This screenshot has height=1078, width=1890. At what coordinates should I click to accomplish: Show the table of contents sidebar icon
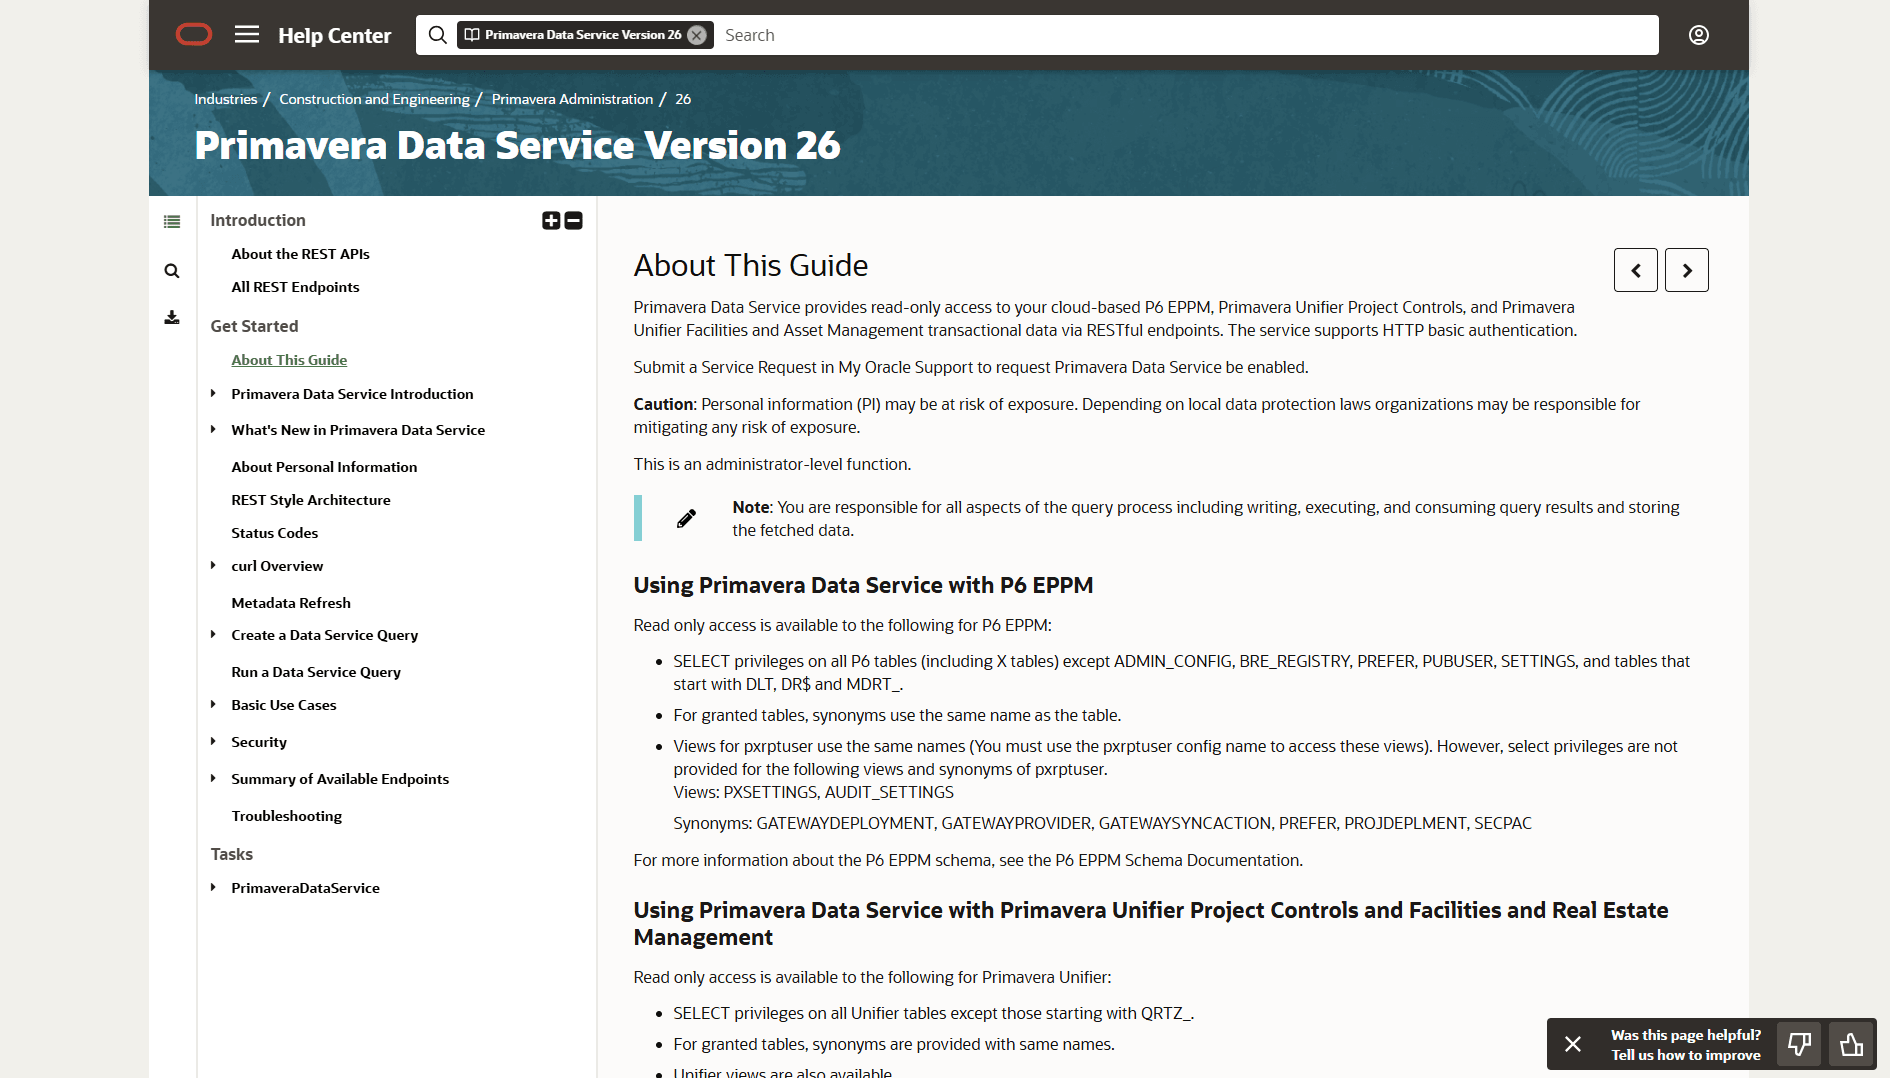pyautogui.click(x=172, y=222)
